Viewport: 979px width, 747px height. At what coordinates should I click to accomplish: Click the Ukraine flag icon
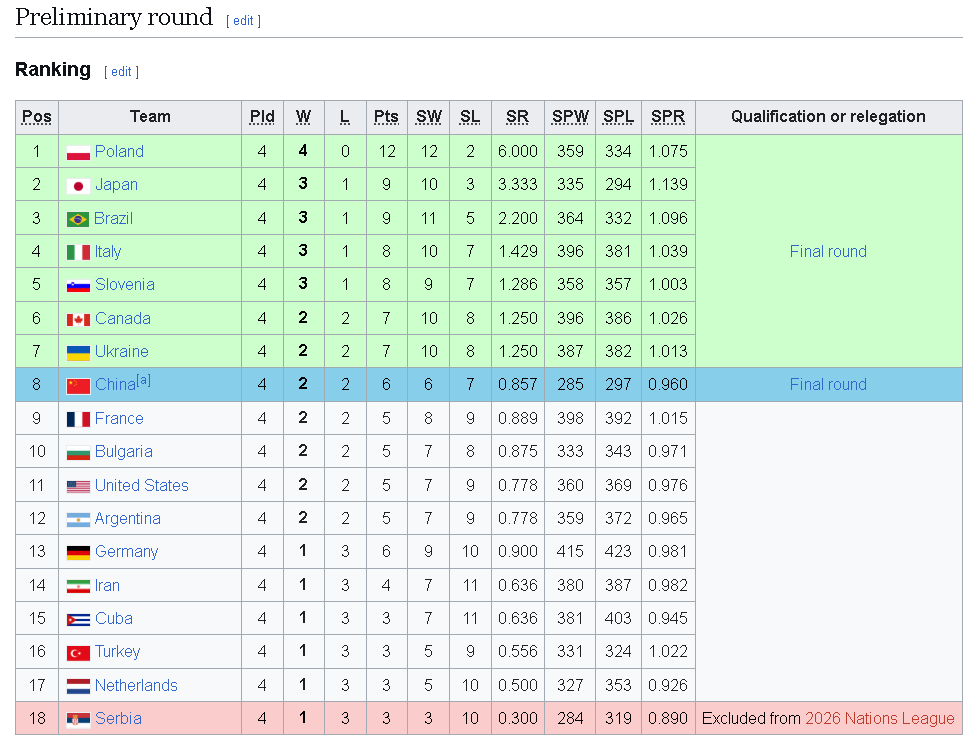click(x=78, y=353)
